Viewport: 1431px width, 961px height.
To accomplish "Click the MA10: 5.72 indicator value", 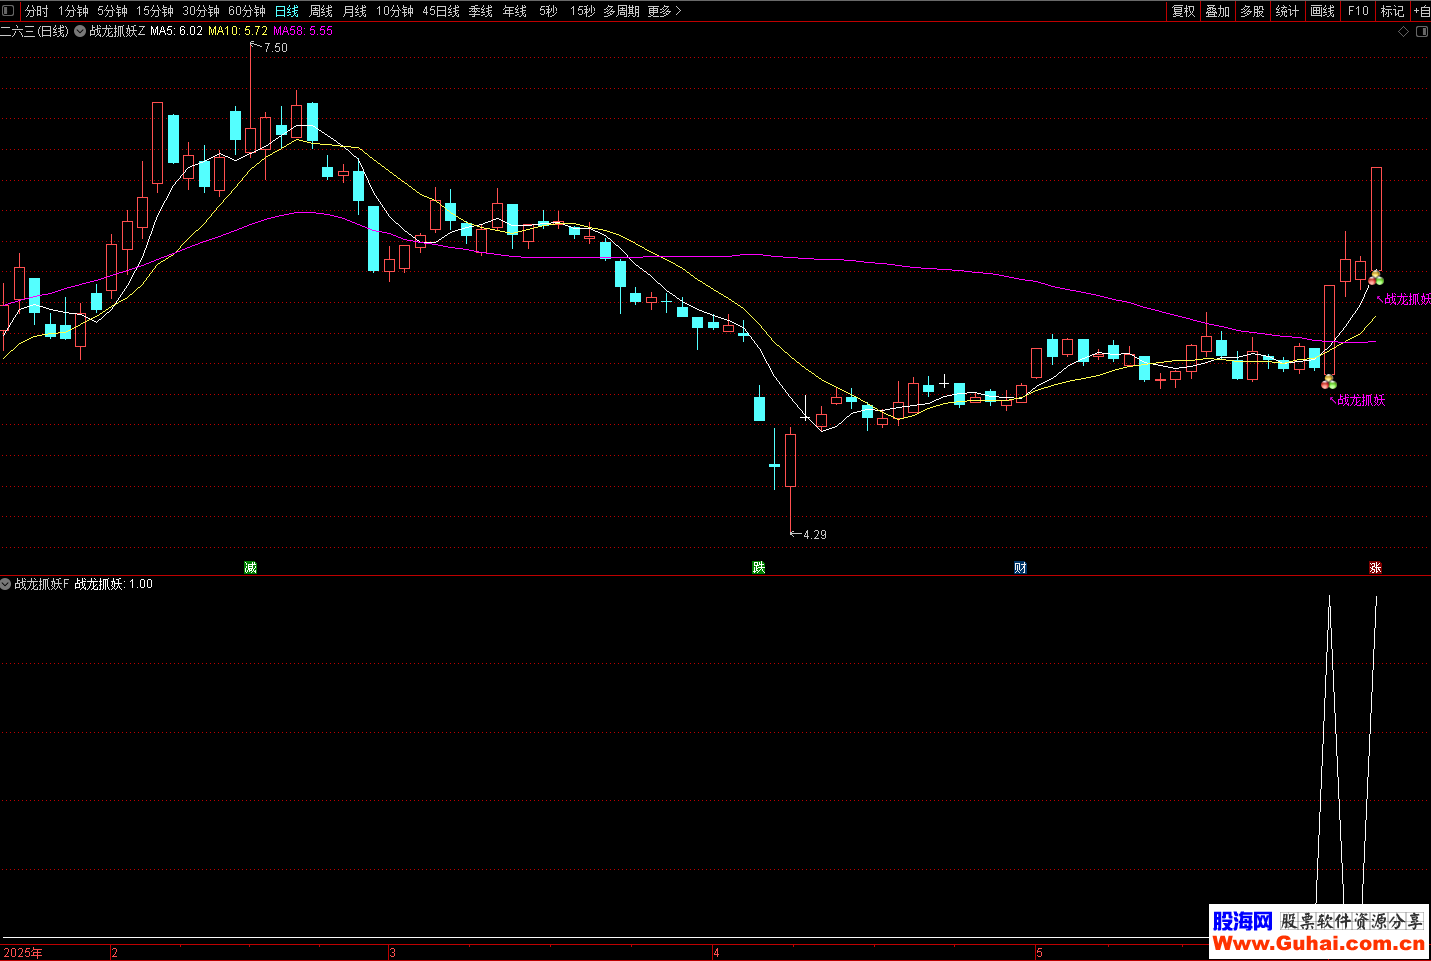I will point(238,31).
